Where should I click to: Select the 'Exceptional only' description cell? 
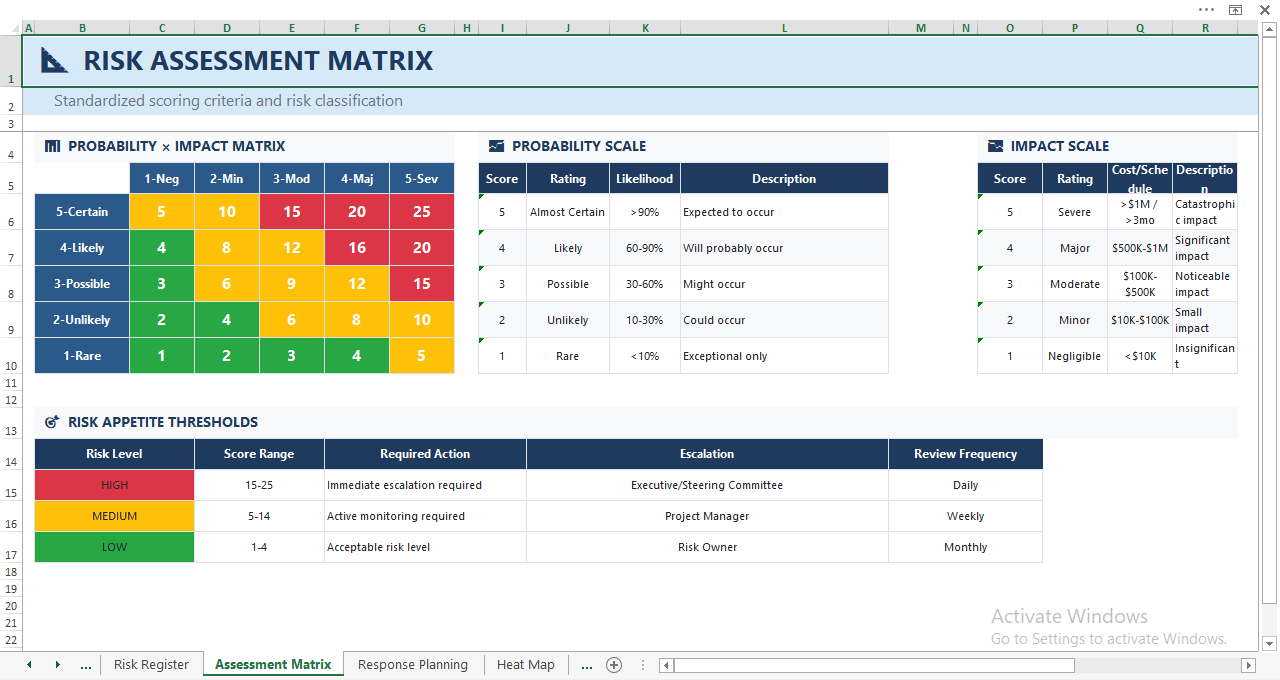point(784,356)
